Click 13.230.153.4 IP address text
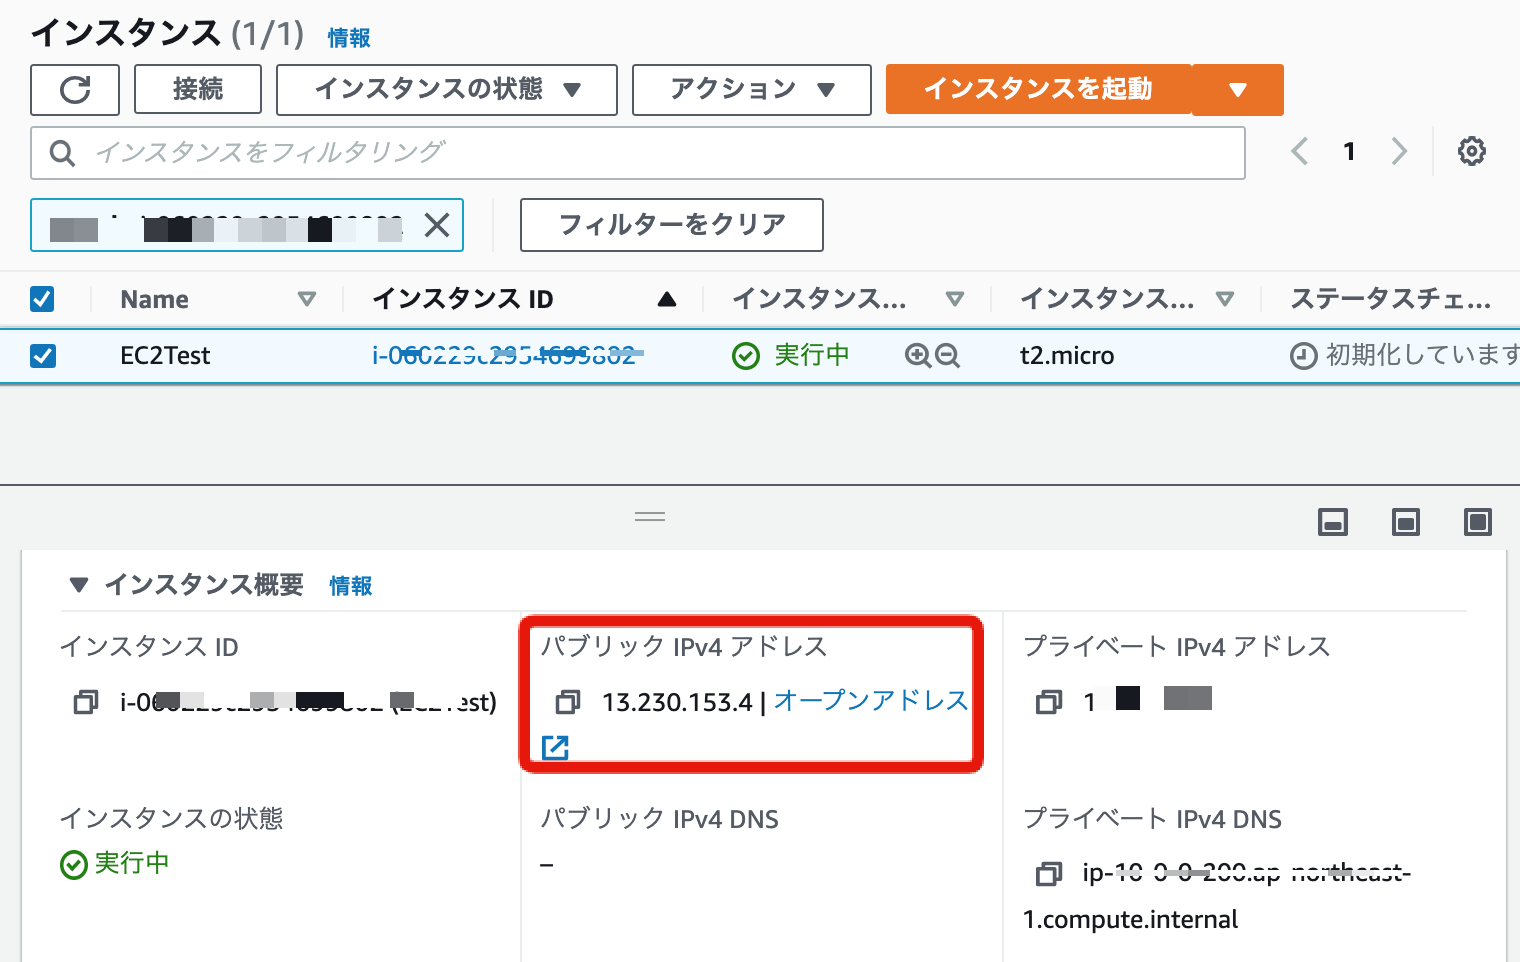Image resolution: width=1520 pixels, height=962 pixels. (x=677, y=703)
